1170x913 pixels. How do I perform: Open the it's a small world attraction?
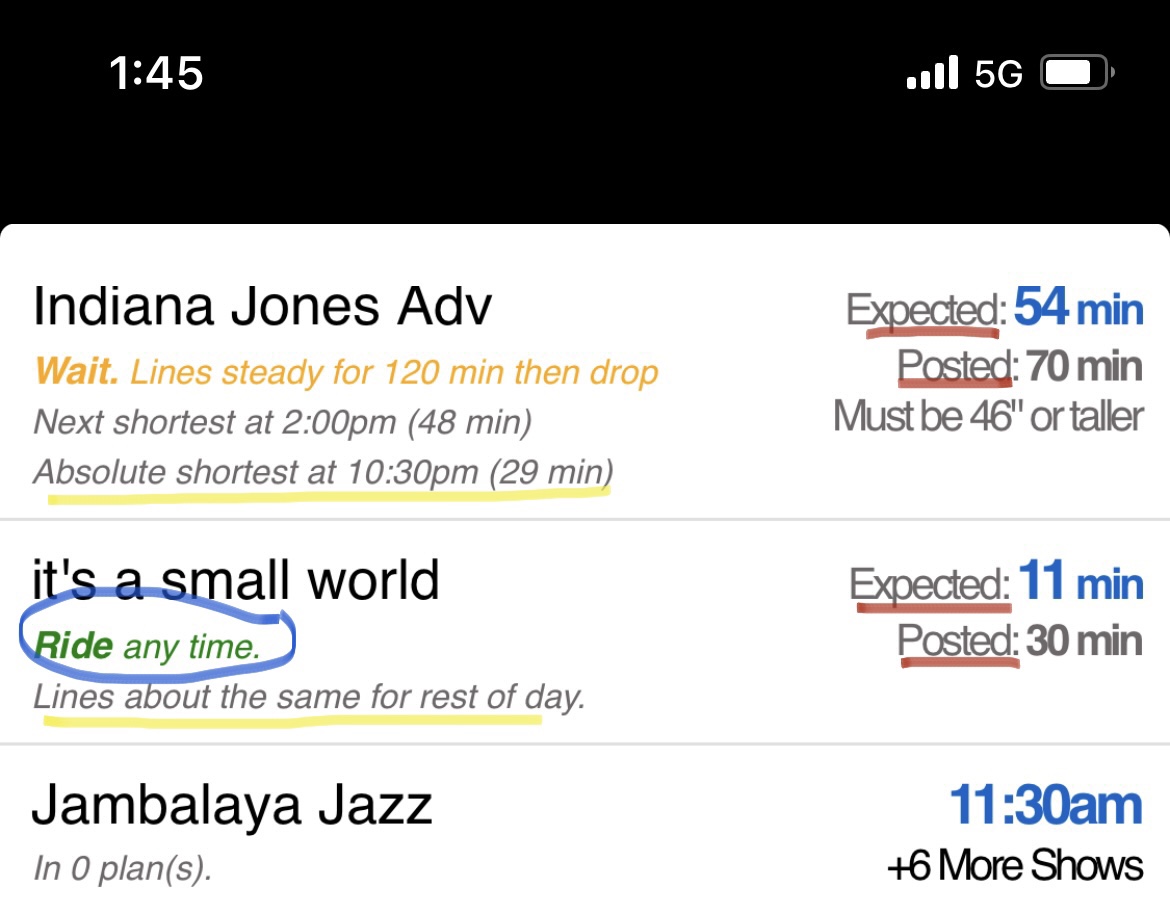237,578
